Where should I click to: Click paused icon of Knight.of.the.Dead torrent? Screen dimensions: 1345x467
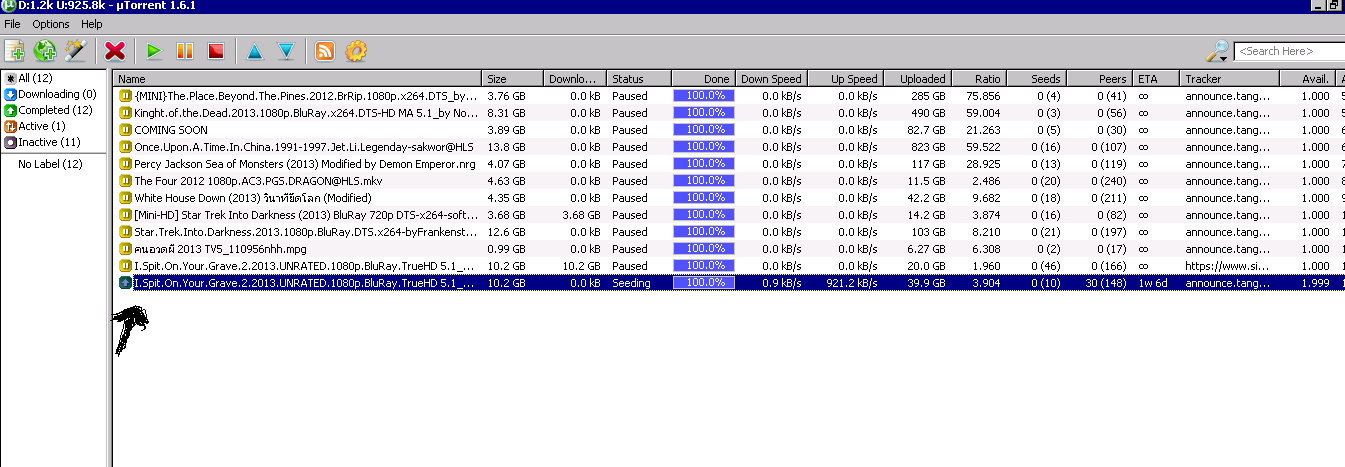(125, 113)
